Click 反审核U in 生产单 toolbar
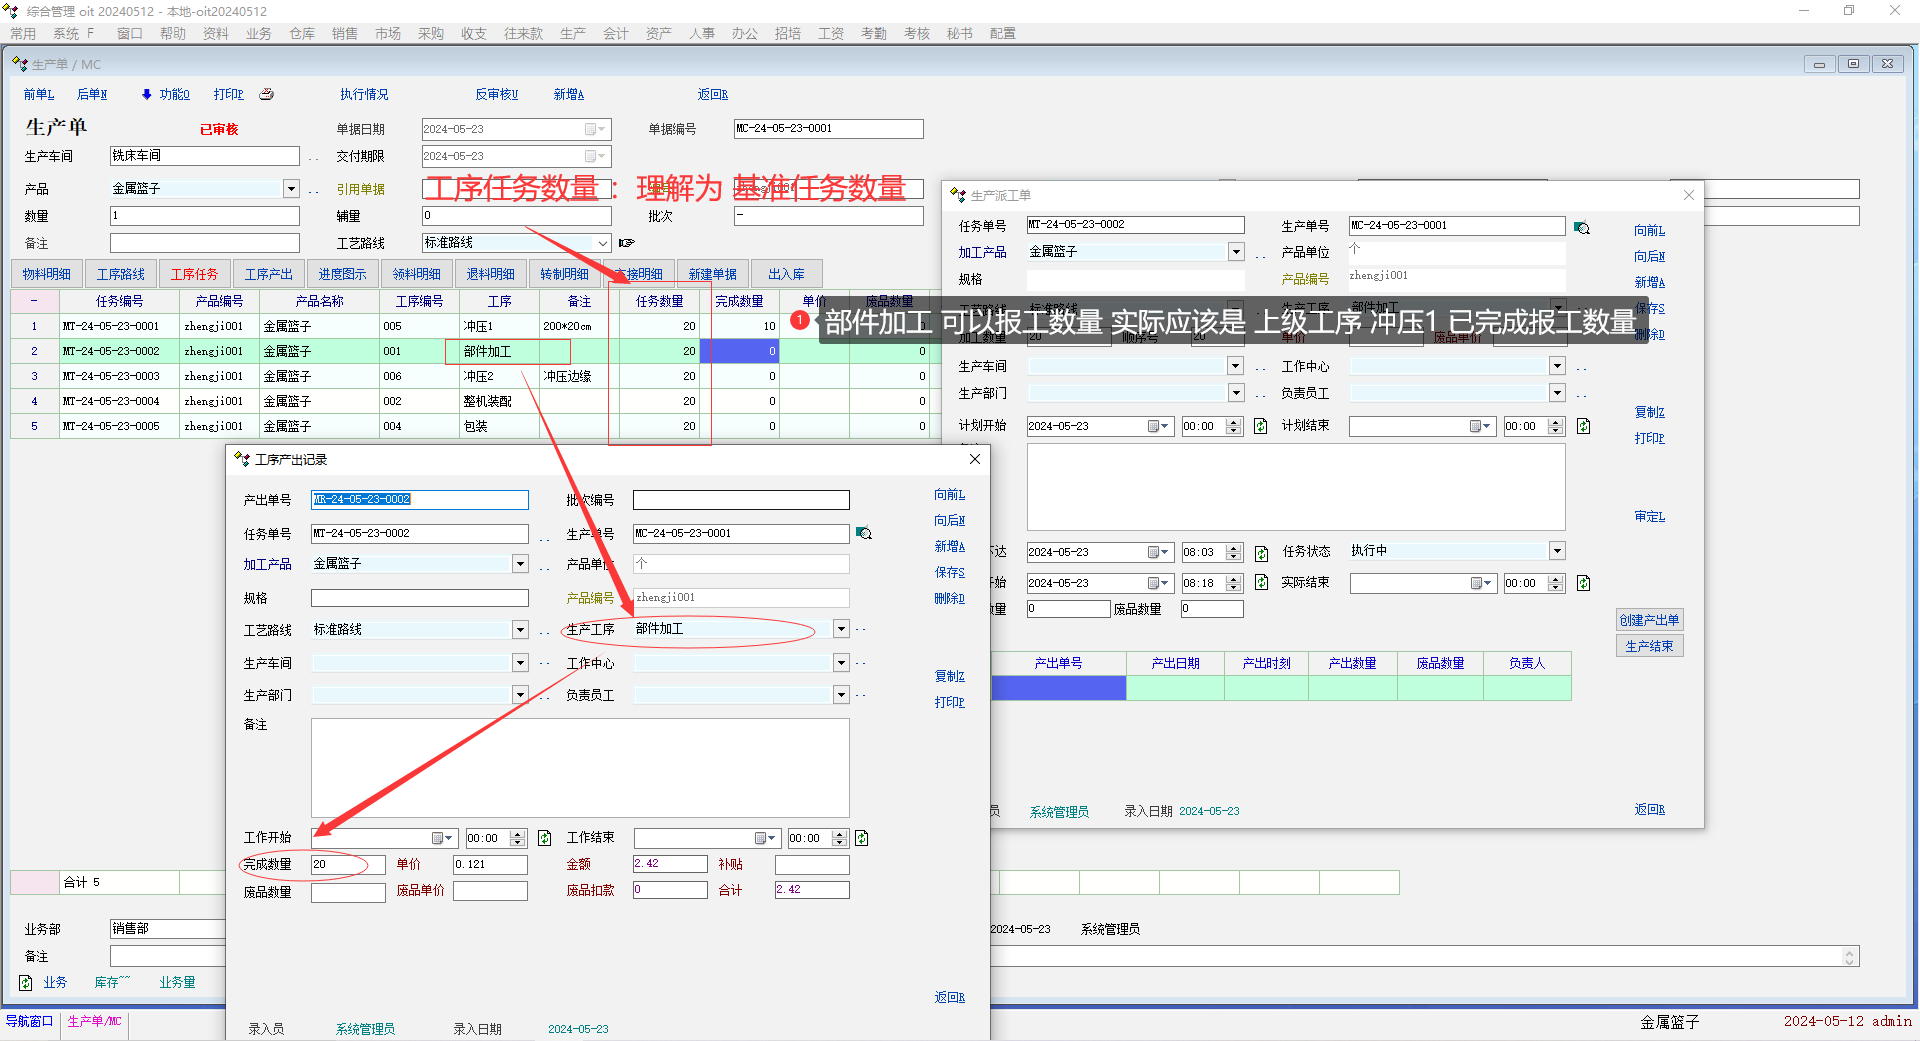The height and width of the screenshot is (1041, 1920). click(496, 94)
